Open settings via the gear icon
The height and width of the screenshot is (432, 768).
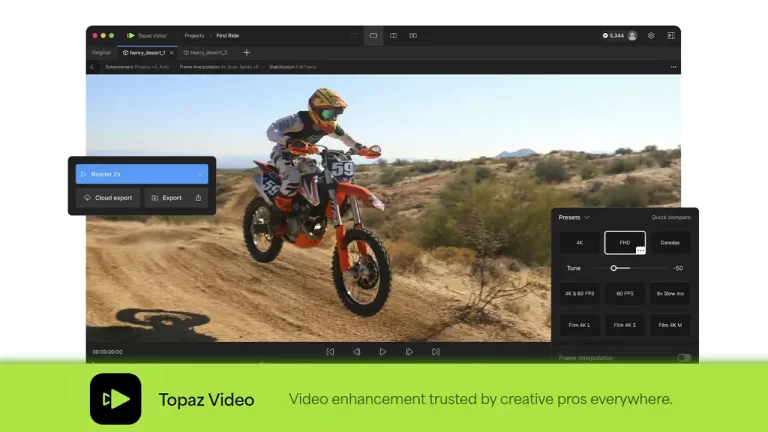(651, 35)
